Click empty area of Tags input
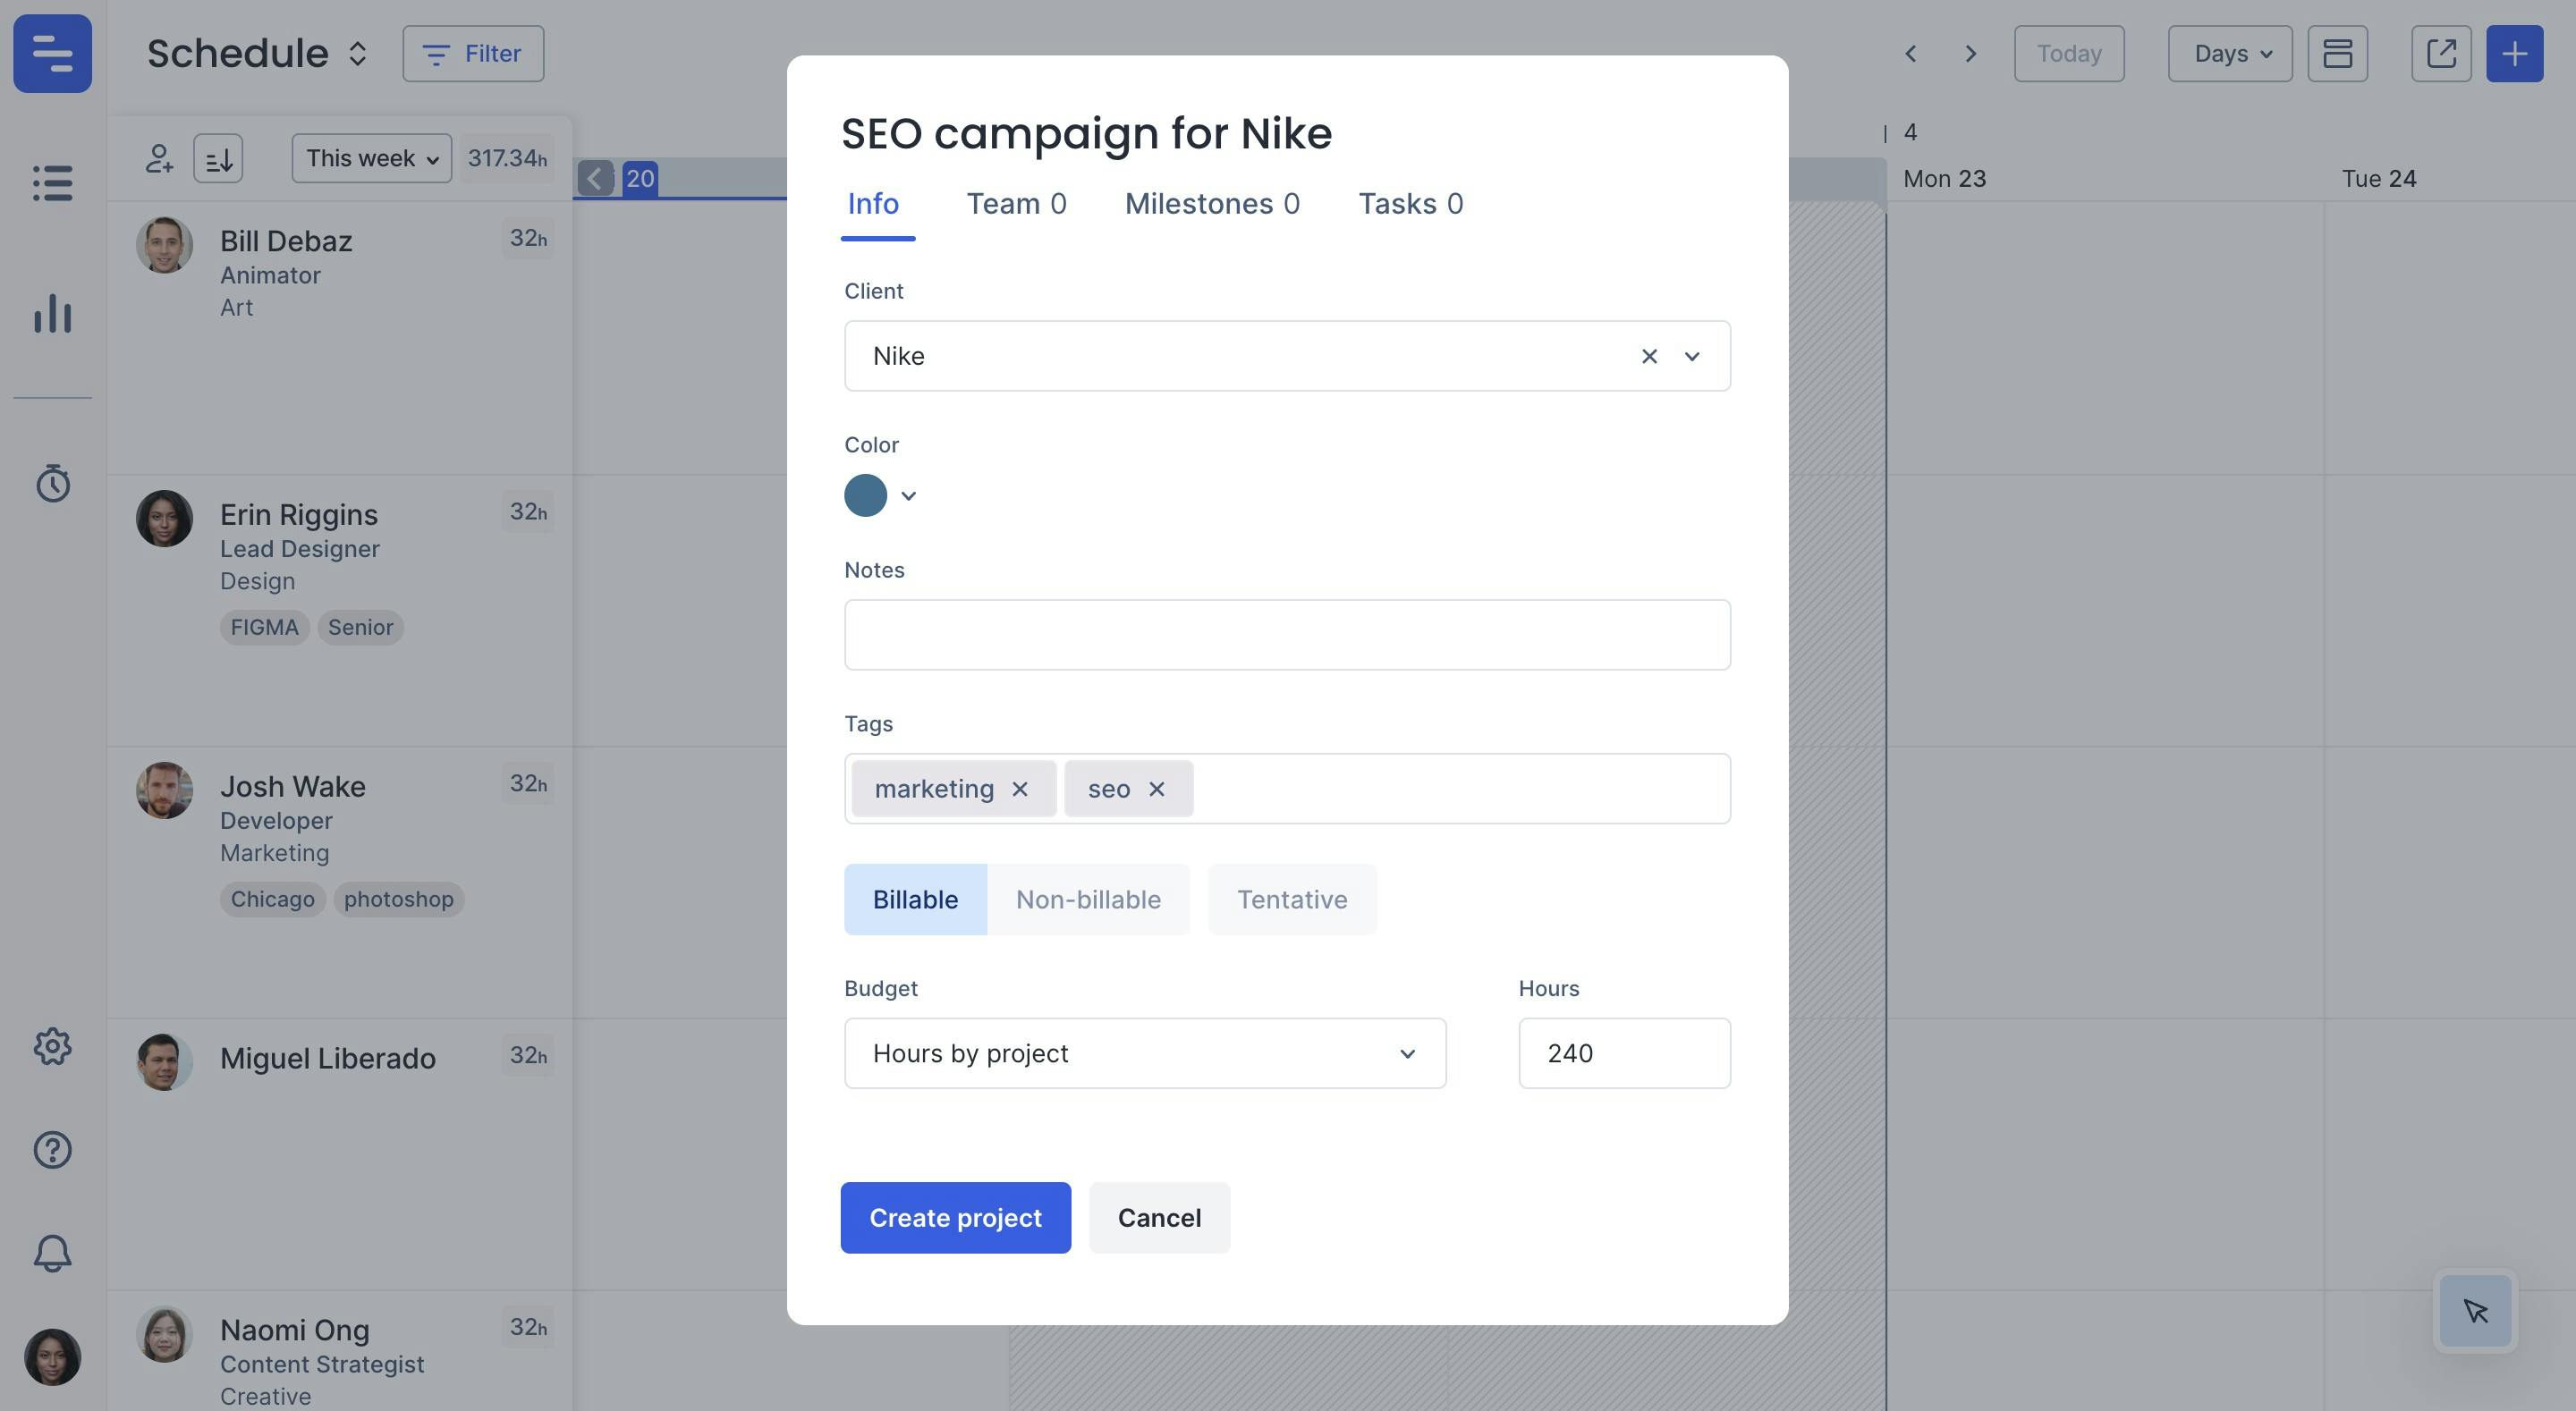 pyautogui.click(x=1460, y=789)
